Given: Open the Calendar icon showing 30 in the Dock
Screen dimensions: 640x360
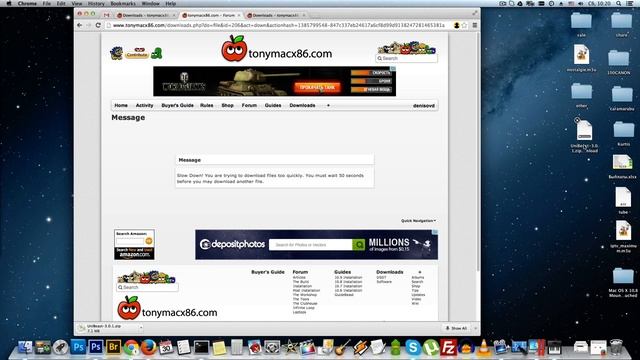Looking at the screenshot, I should (166, 347).
